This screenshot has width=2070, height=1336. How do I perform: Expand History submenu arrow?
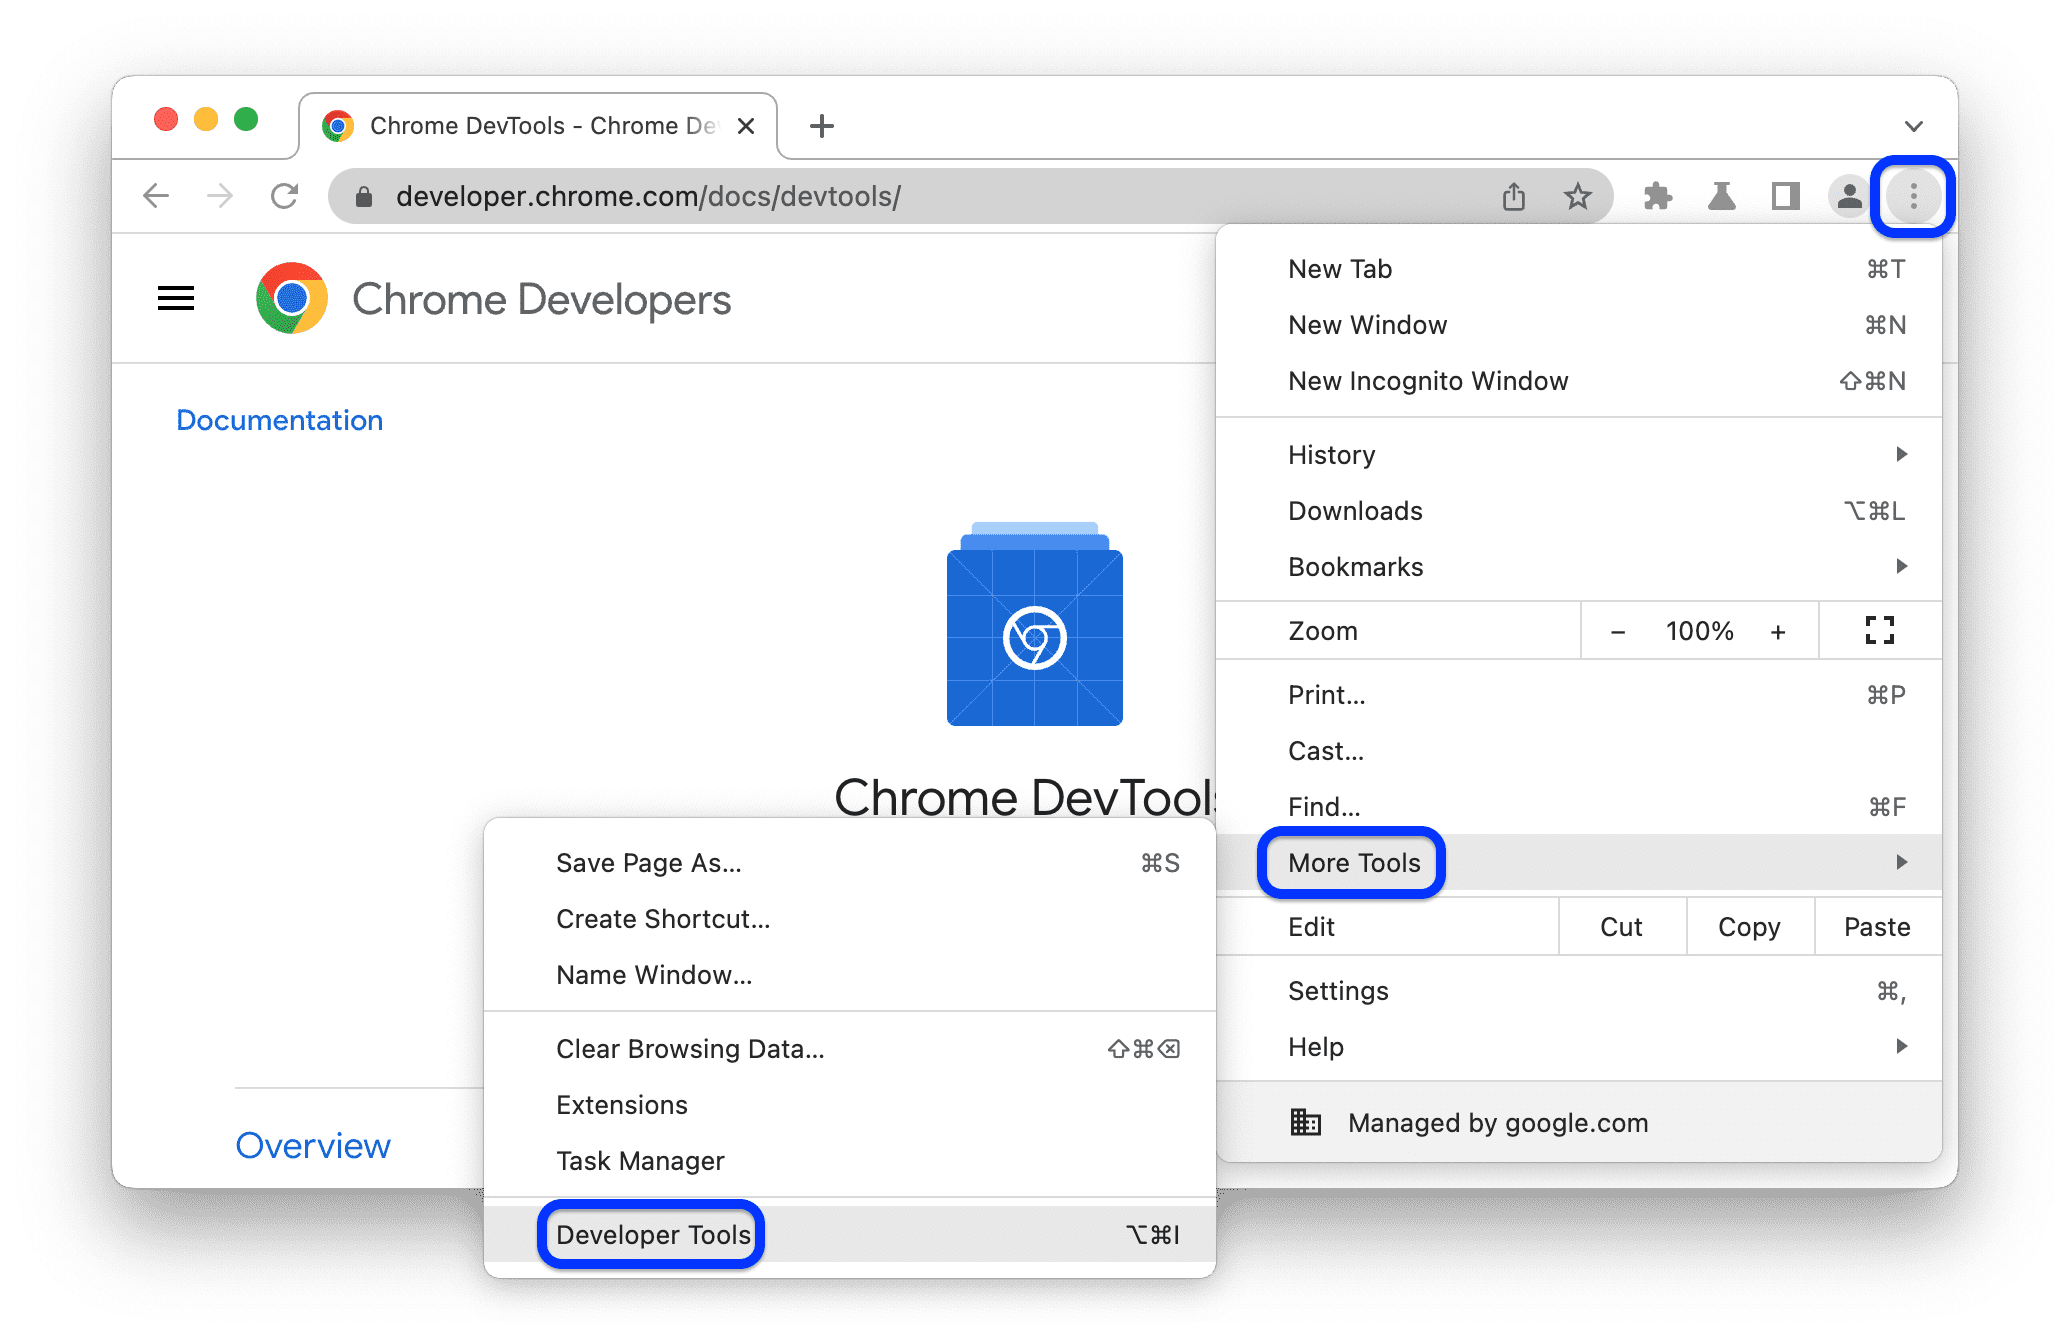pyautogui.click(x=1903, y=454)
